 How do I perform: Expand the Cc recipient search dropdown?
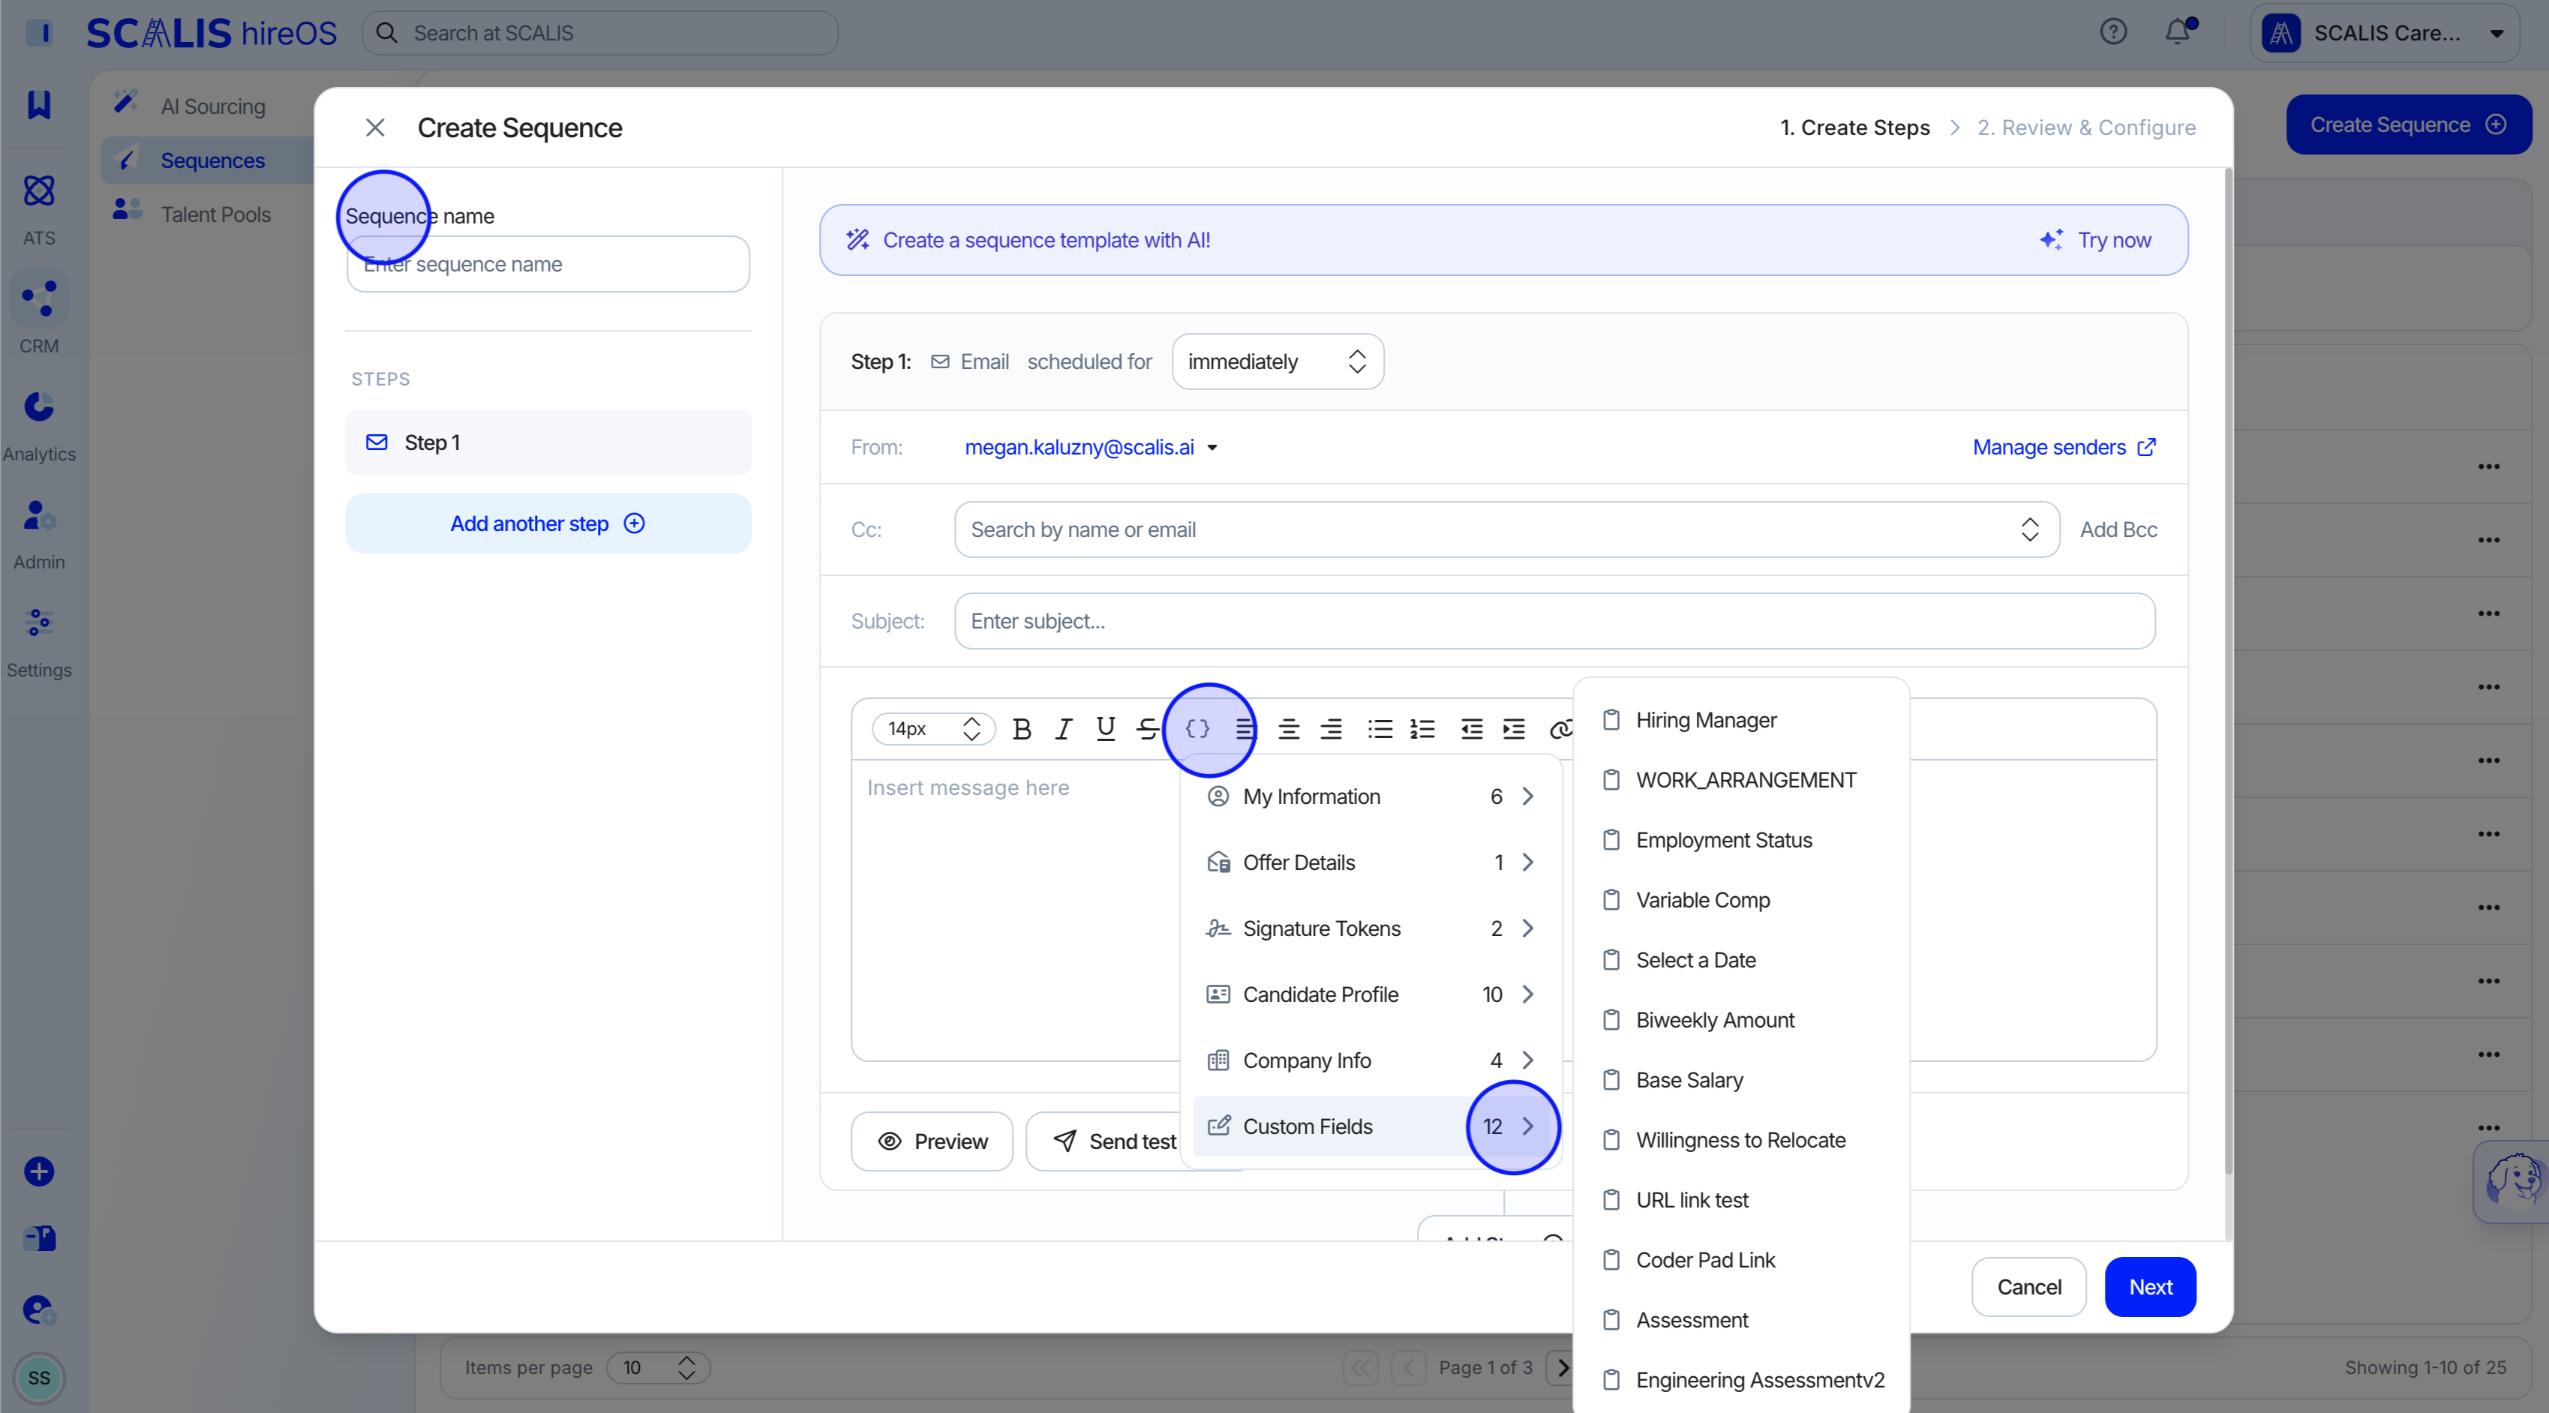tap(2029, 530)
